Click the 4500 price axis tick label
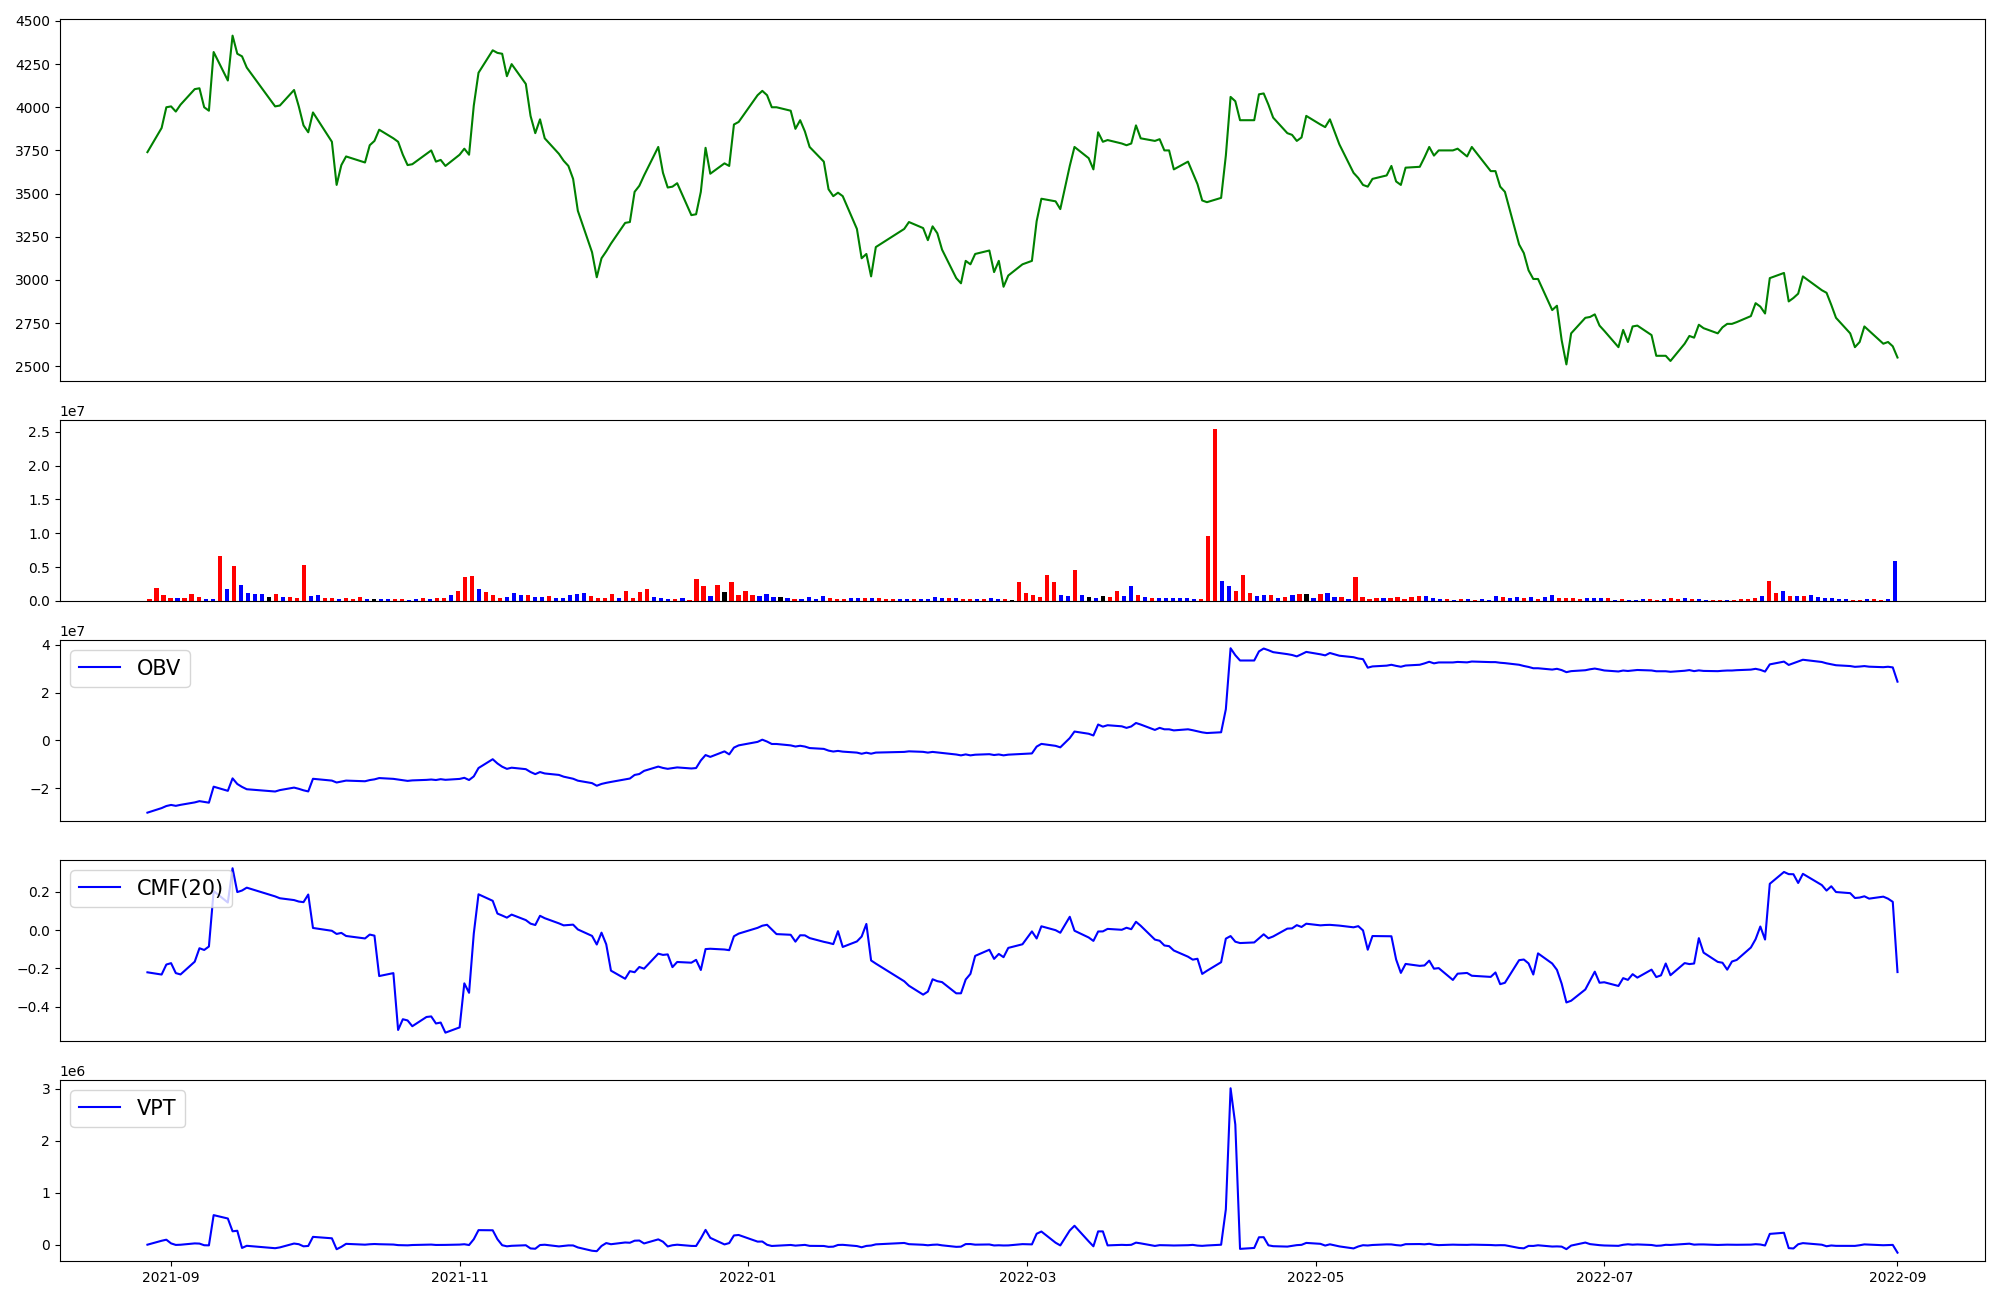This screenshot has height=1300, width=2000. [x=32, y=21]
